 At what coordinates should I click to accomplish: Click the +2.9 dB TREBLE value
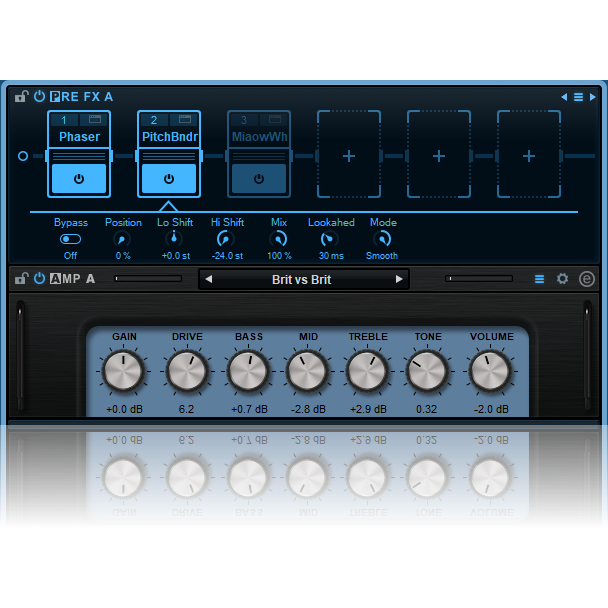coord(368,409)
